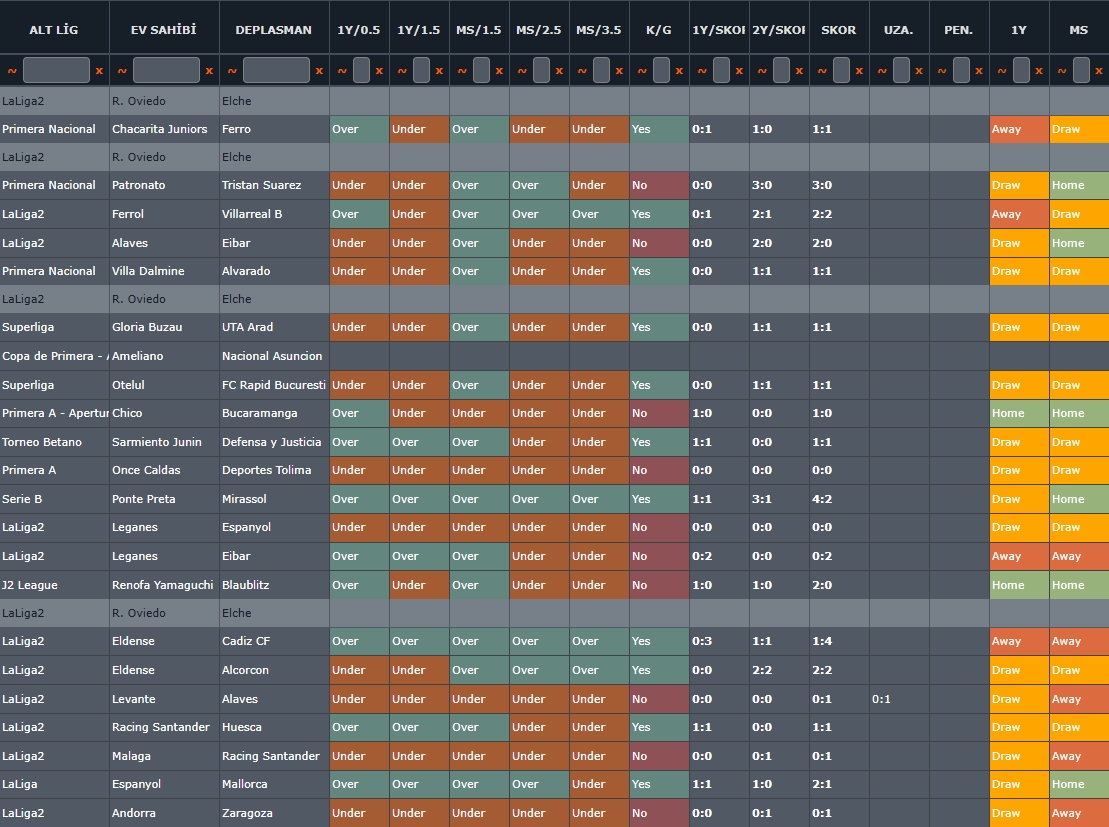Image resolution: width=1109 pixels, height=827 pixels.
Task: Select the Tristan Suarez away team cell
Action: [x=274, y=185]
